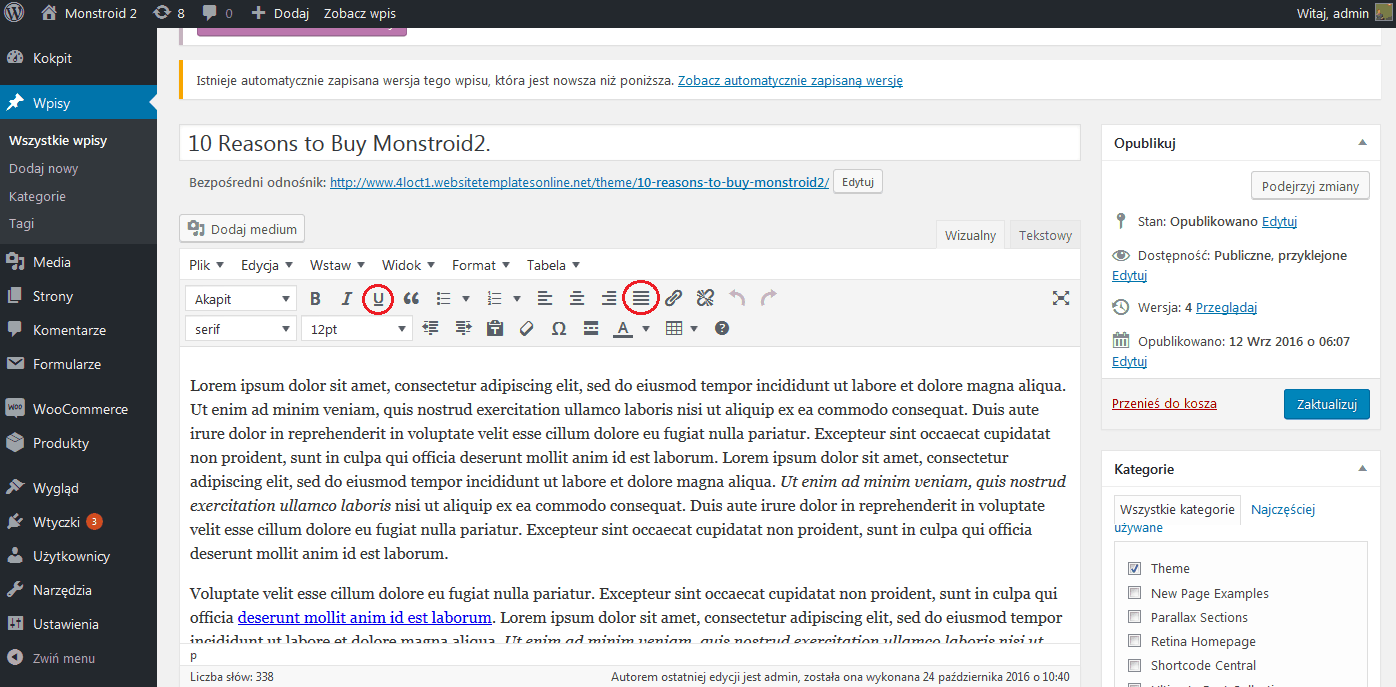Insert the Read More tag icon

(x=591, y=328)
